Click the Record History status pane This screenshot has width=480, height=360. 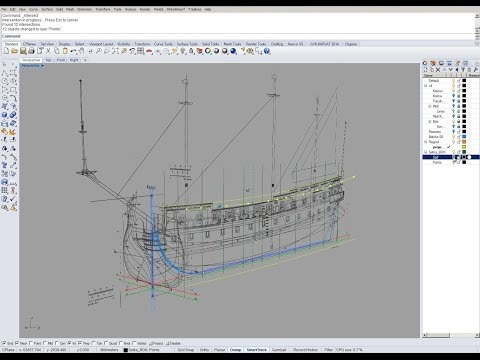click(305, 350)
